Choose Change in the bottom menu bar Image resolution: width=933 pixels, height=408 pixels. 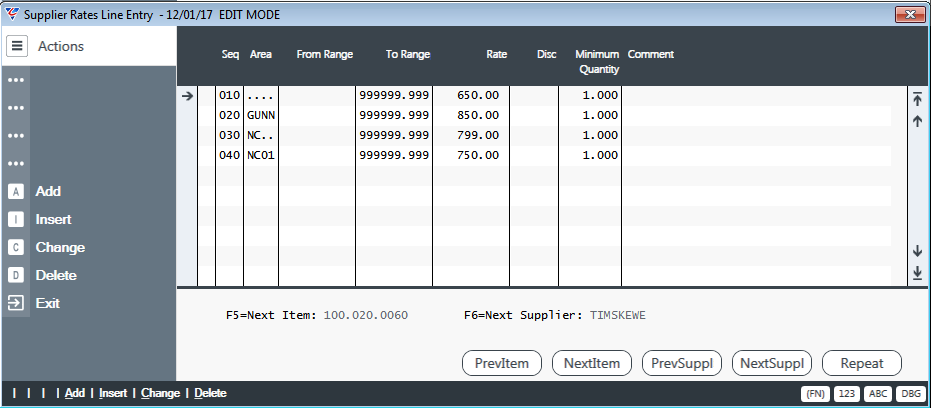point(160,393)
